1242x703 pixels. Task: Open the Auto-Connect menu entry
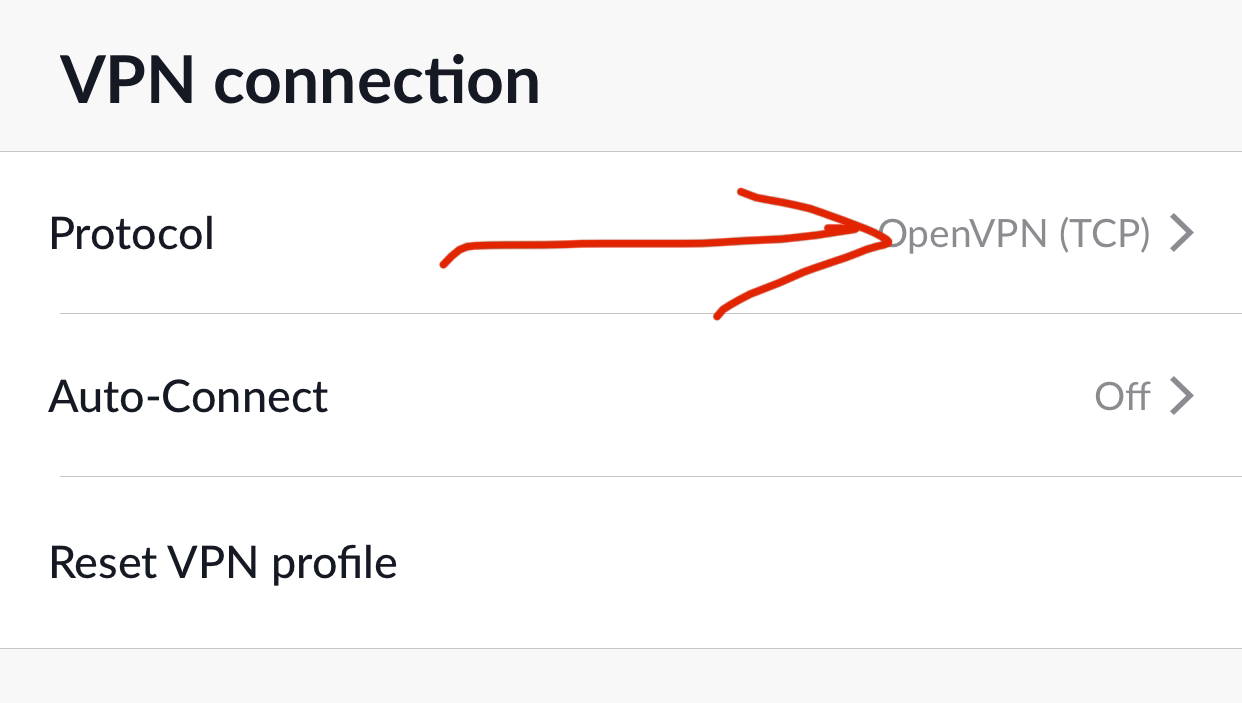coord(621,396)
